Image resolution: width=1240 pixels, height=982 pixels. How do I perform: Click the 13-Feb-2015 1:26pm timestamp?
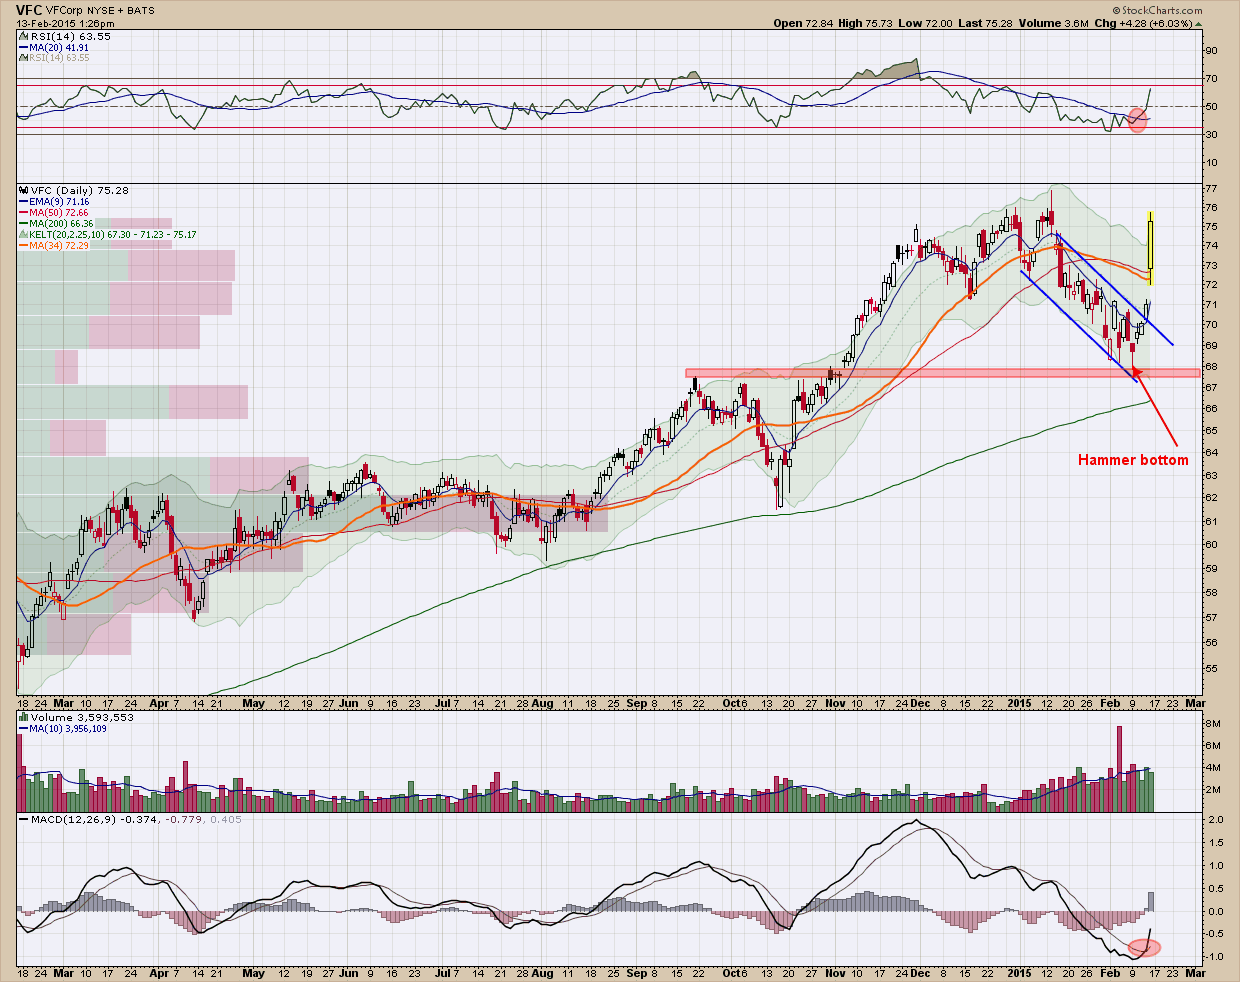click(64, 22)
